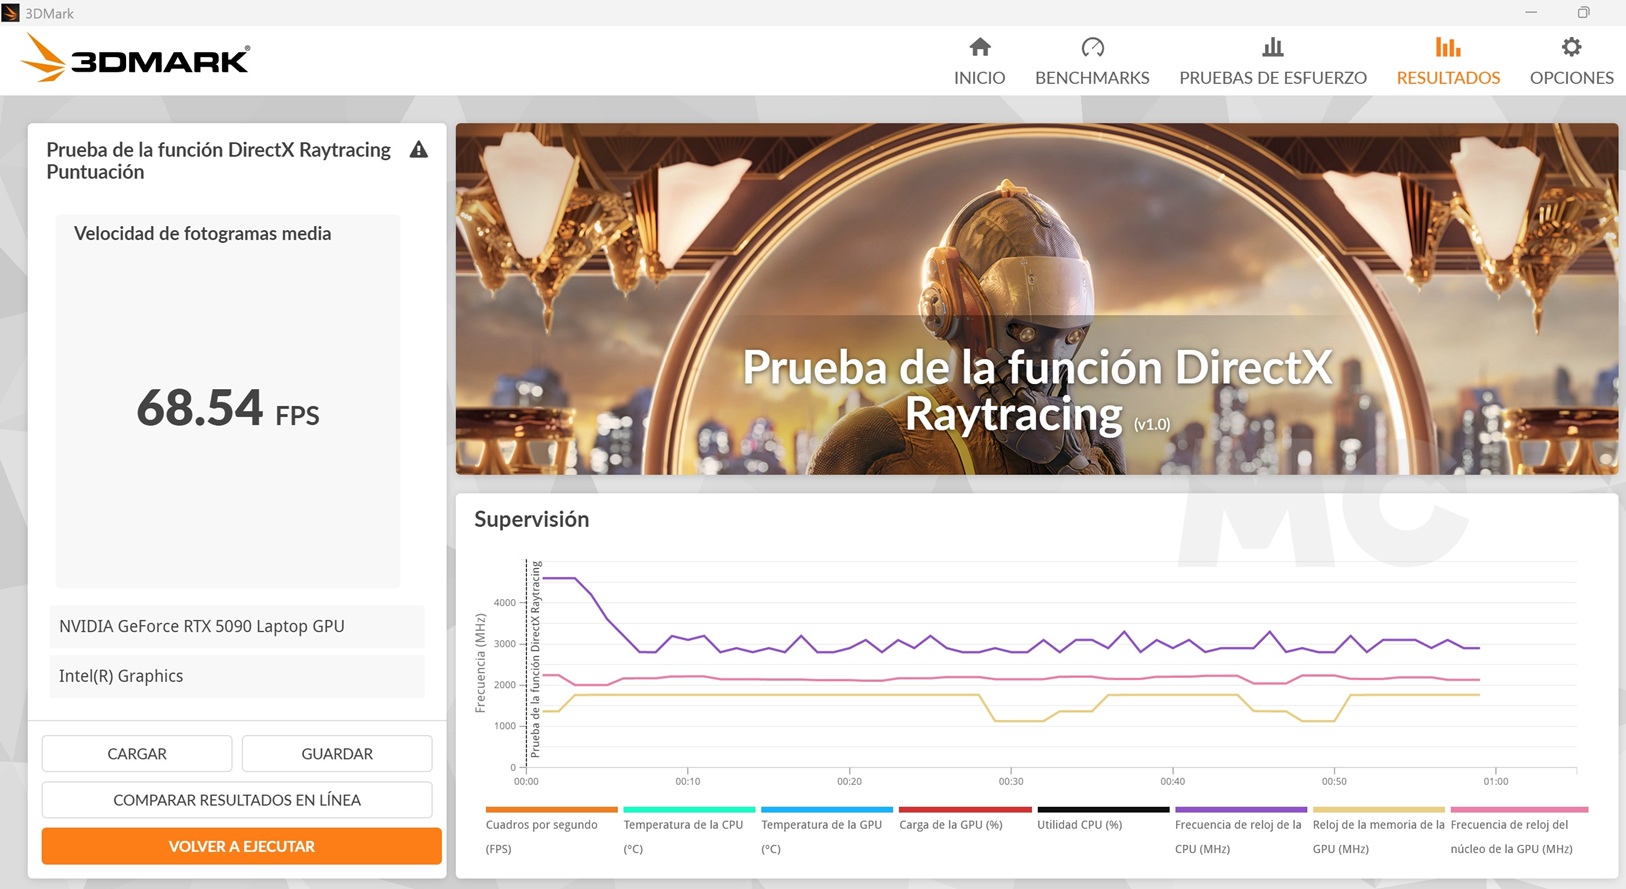The width and height of the screenshot is (1626, 889).
Task: Toggle the Temperatura de la CPU legend
Action: (689, 832)
